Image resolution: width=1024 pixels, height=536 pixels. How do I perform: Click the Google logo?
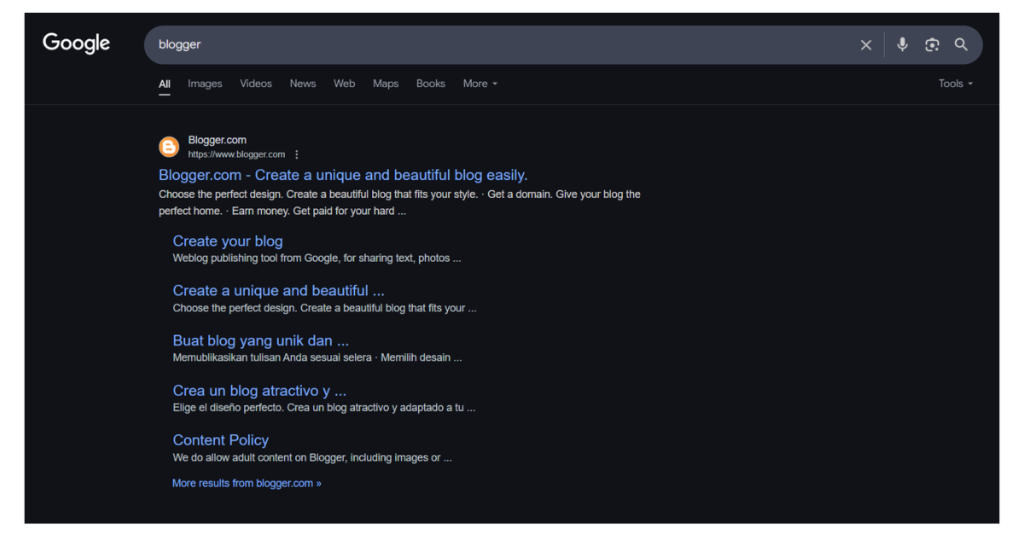(76, 43)
